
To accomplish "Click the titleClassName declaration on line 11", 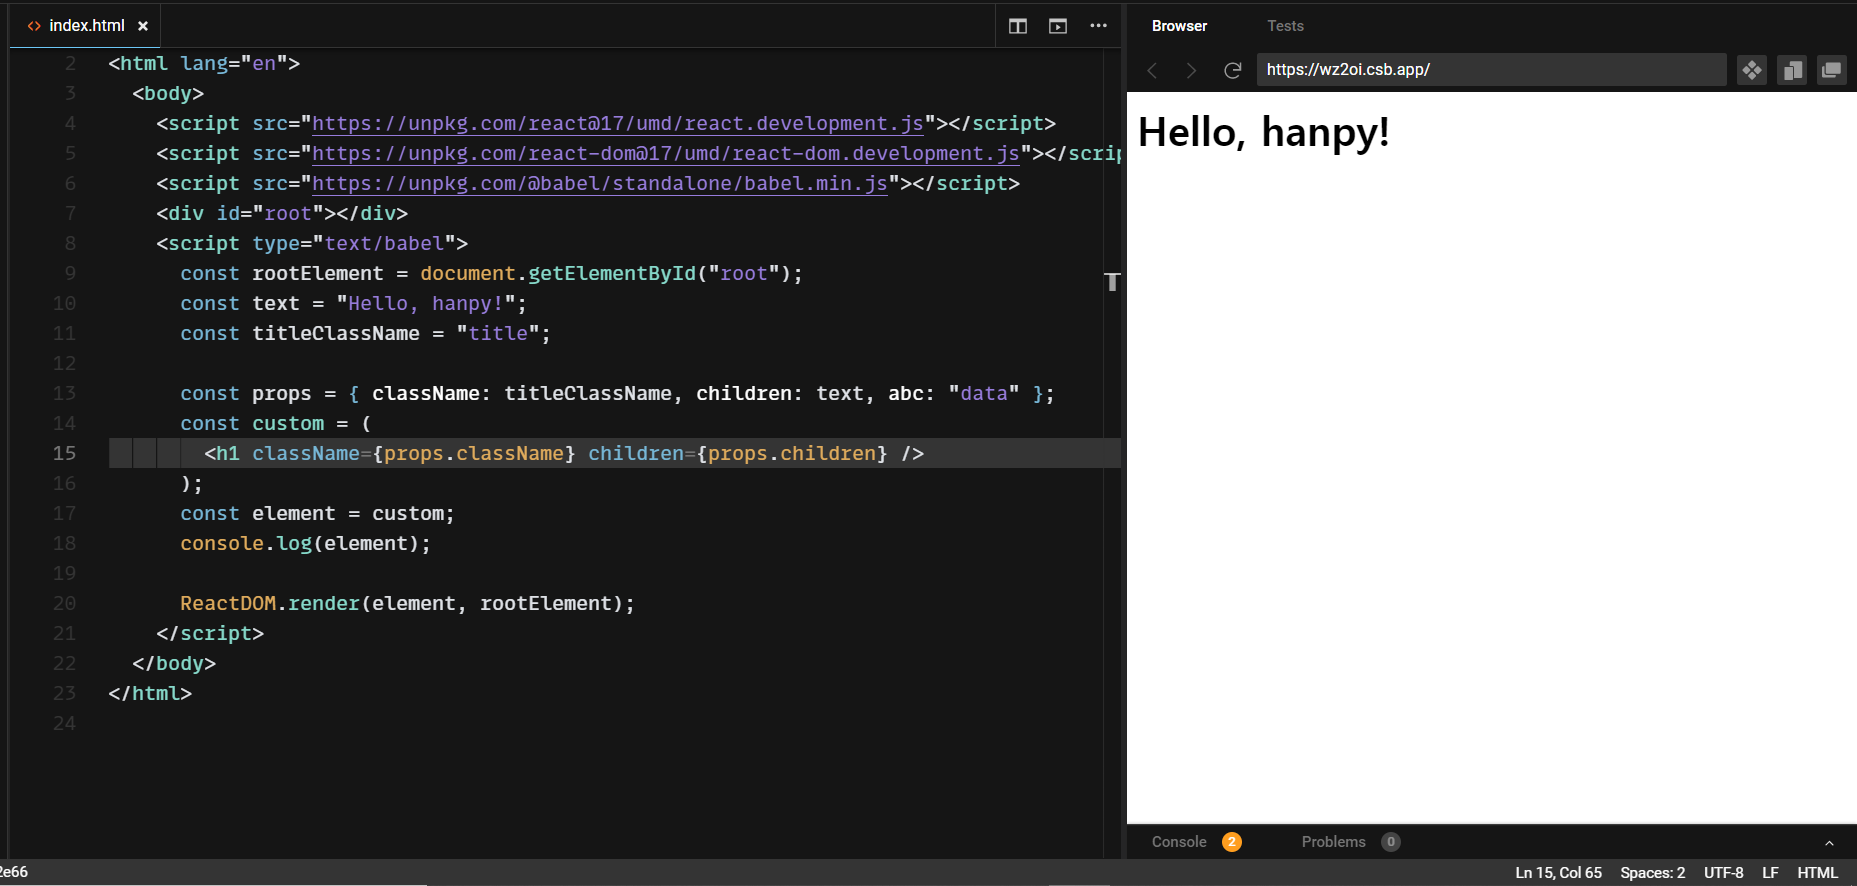I will 365,334.
